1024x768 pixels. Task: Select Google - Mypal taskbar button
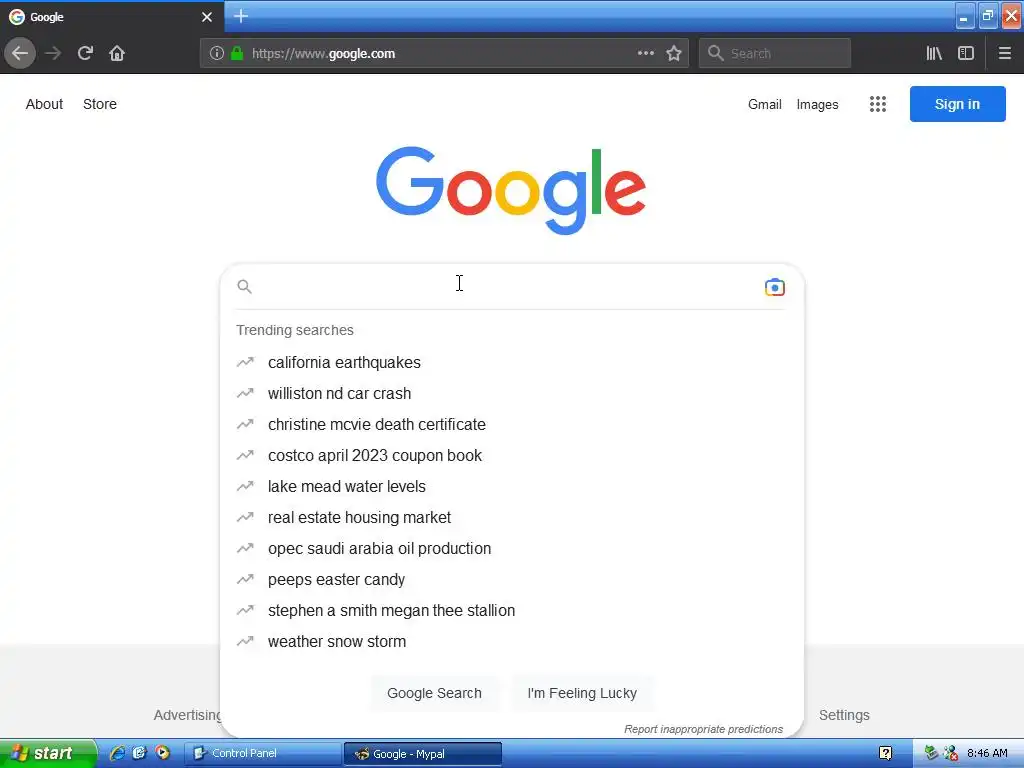[423, 754]
